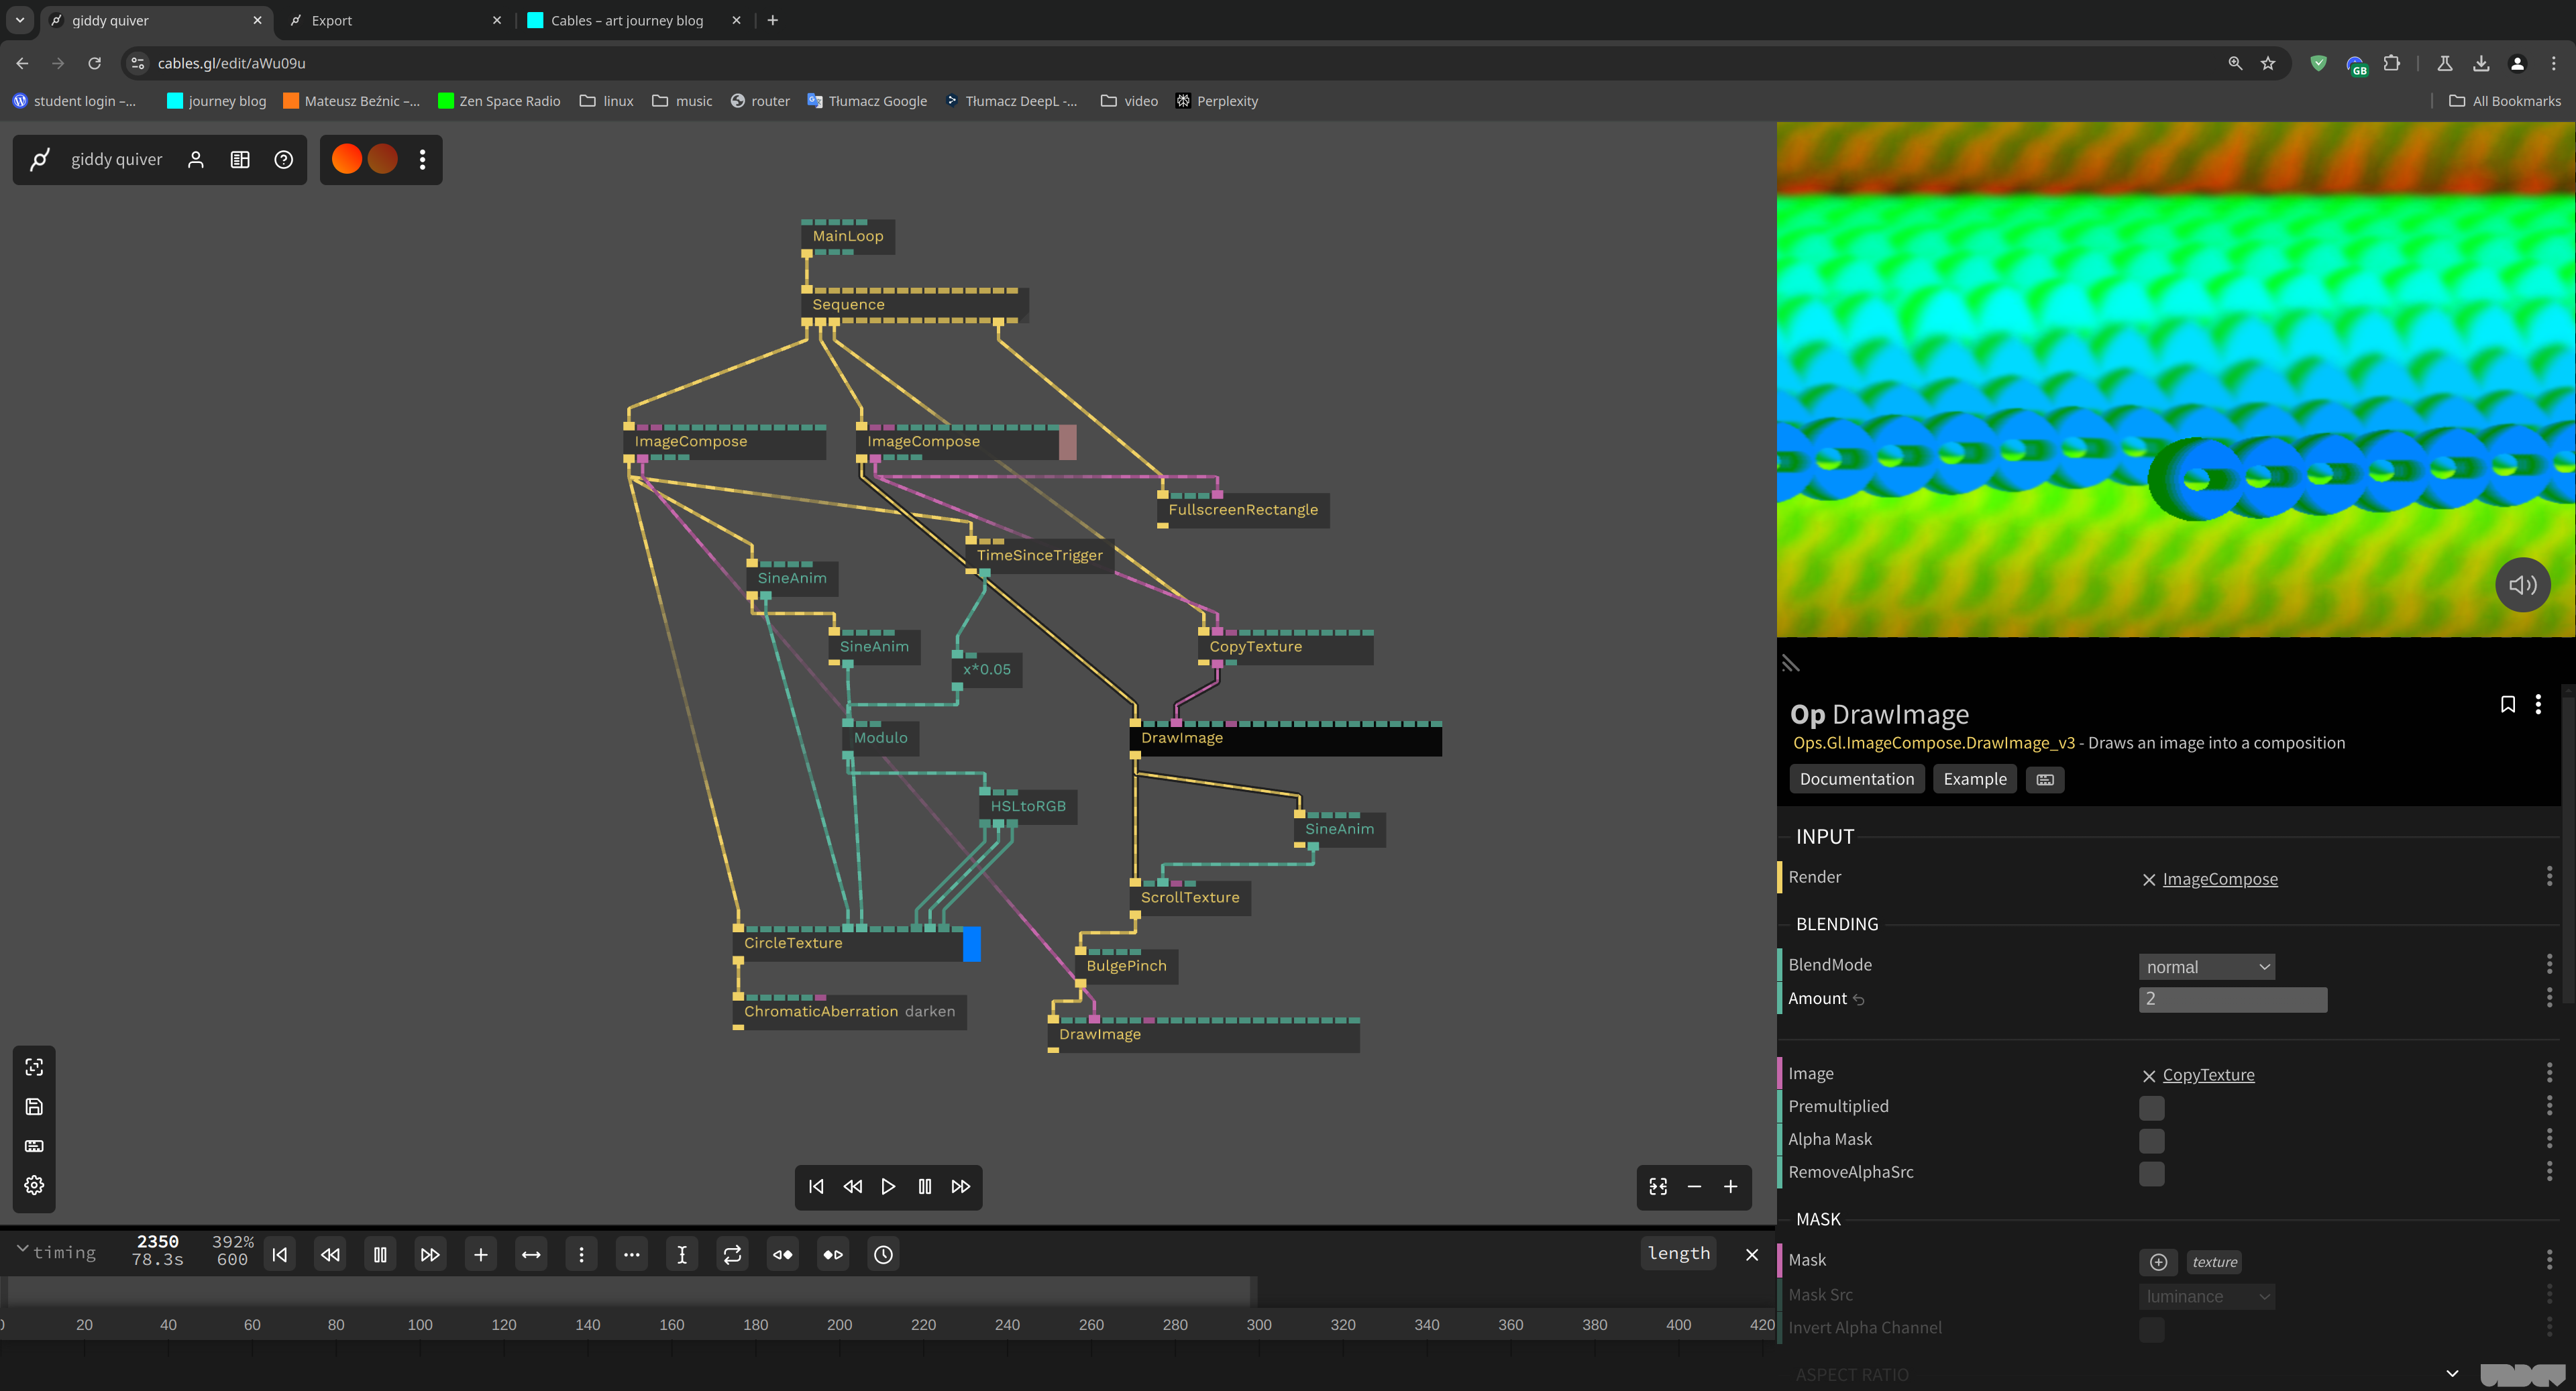The width and height of the screenshot is (2576, 1391).
Task: Open Render port options menu
Action: 2549,876
